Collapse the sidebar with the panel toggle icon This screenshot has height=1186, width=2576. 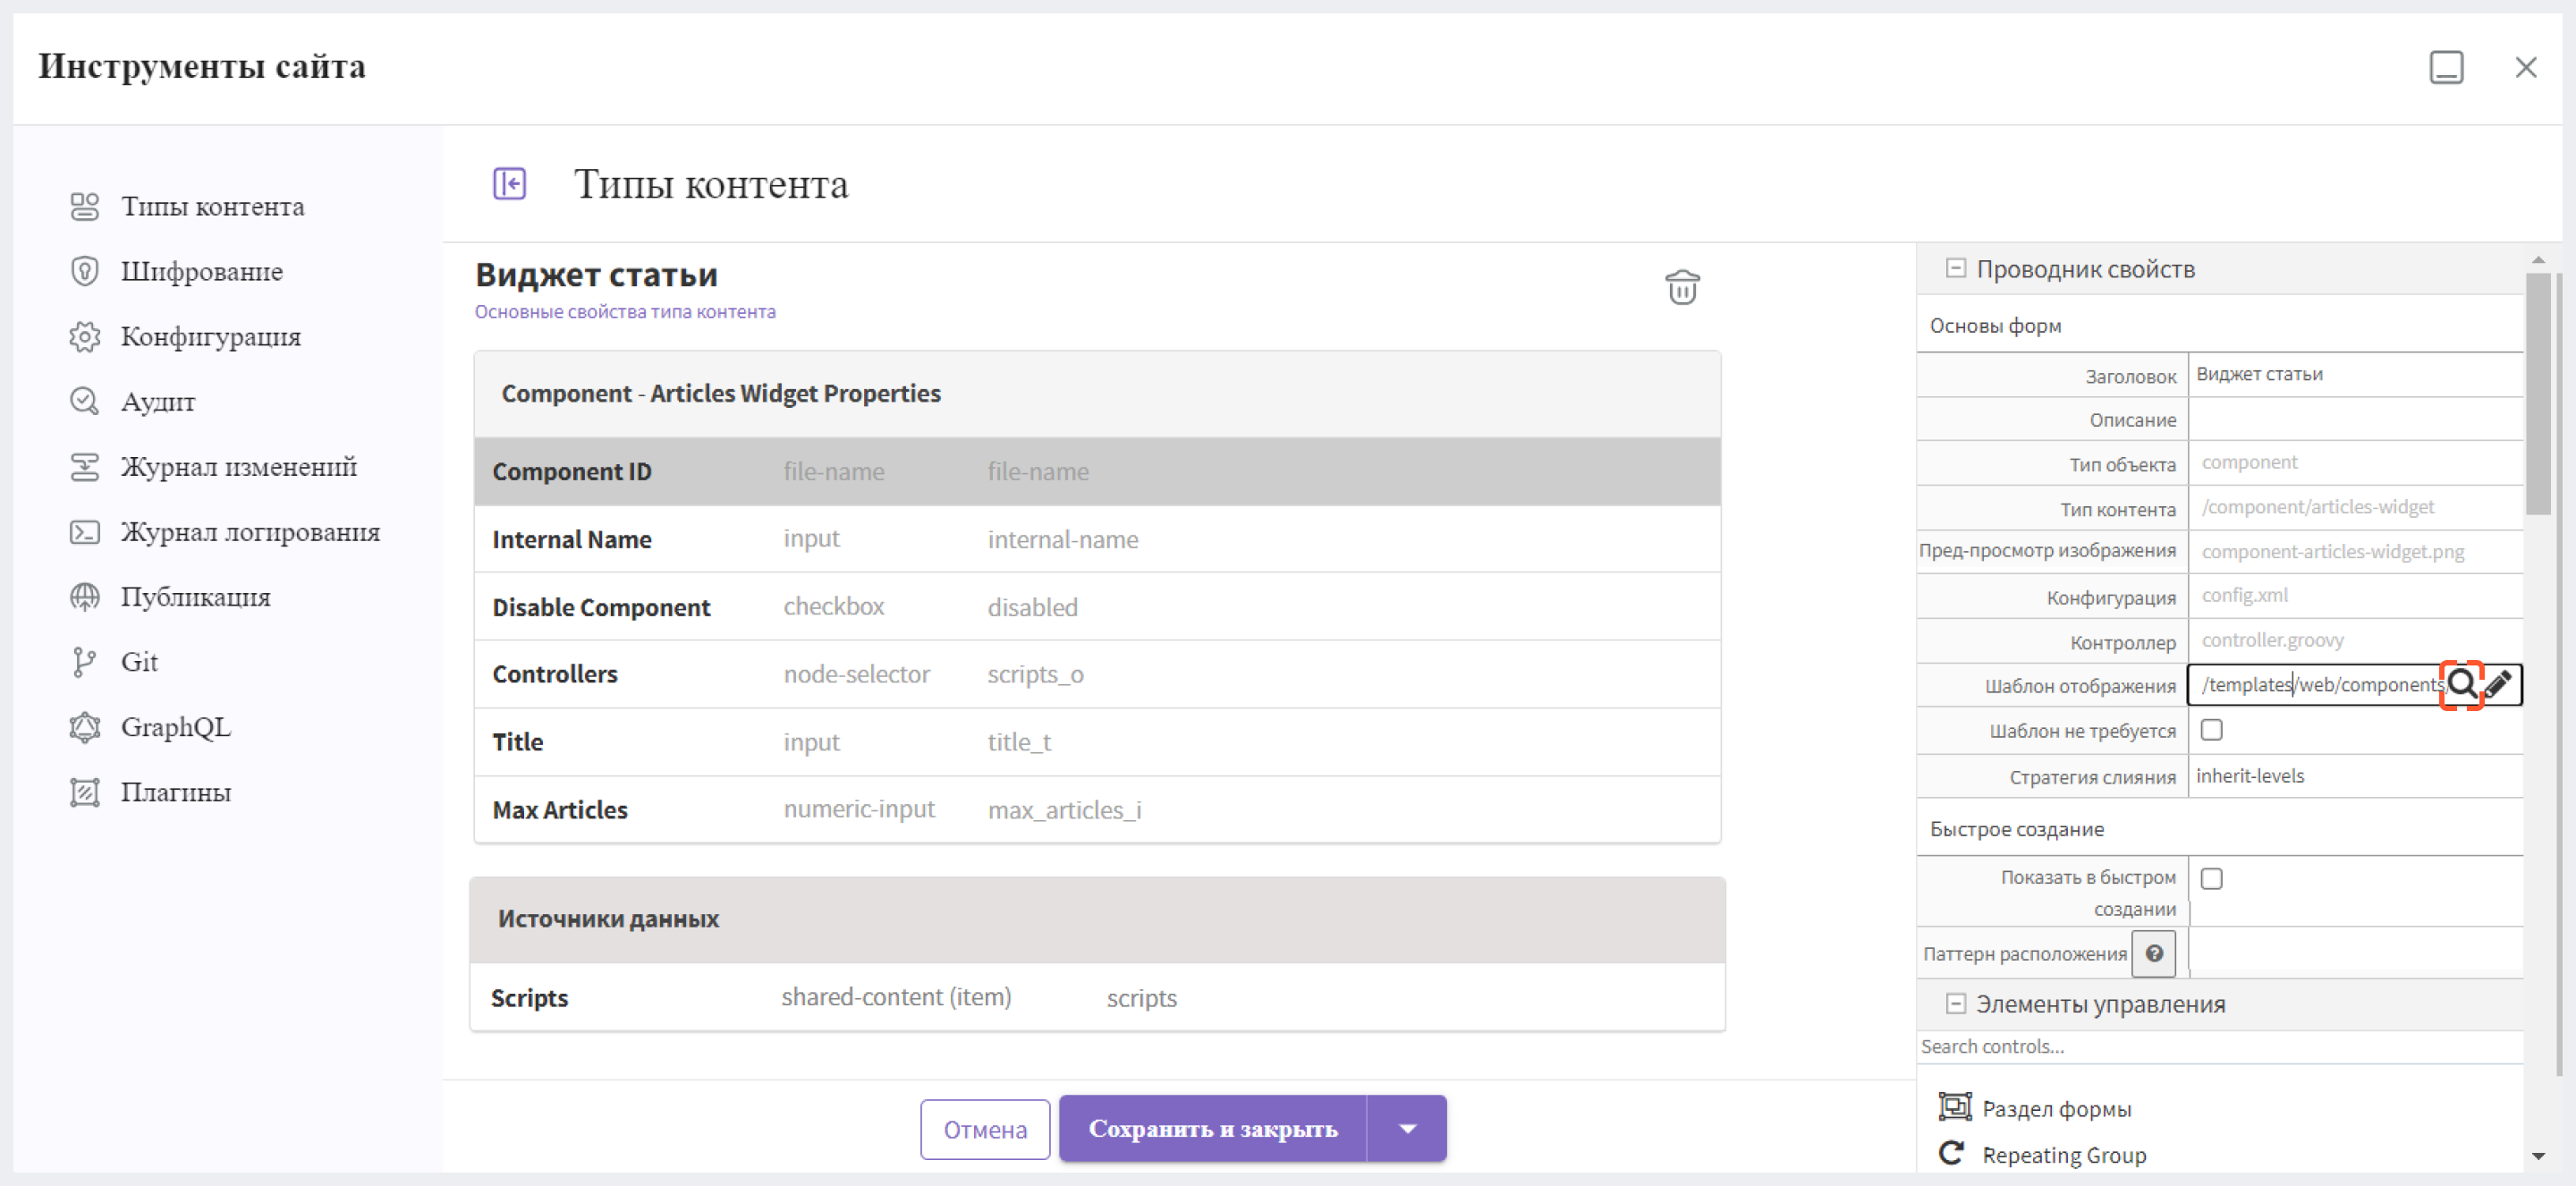(510, 184)
